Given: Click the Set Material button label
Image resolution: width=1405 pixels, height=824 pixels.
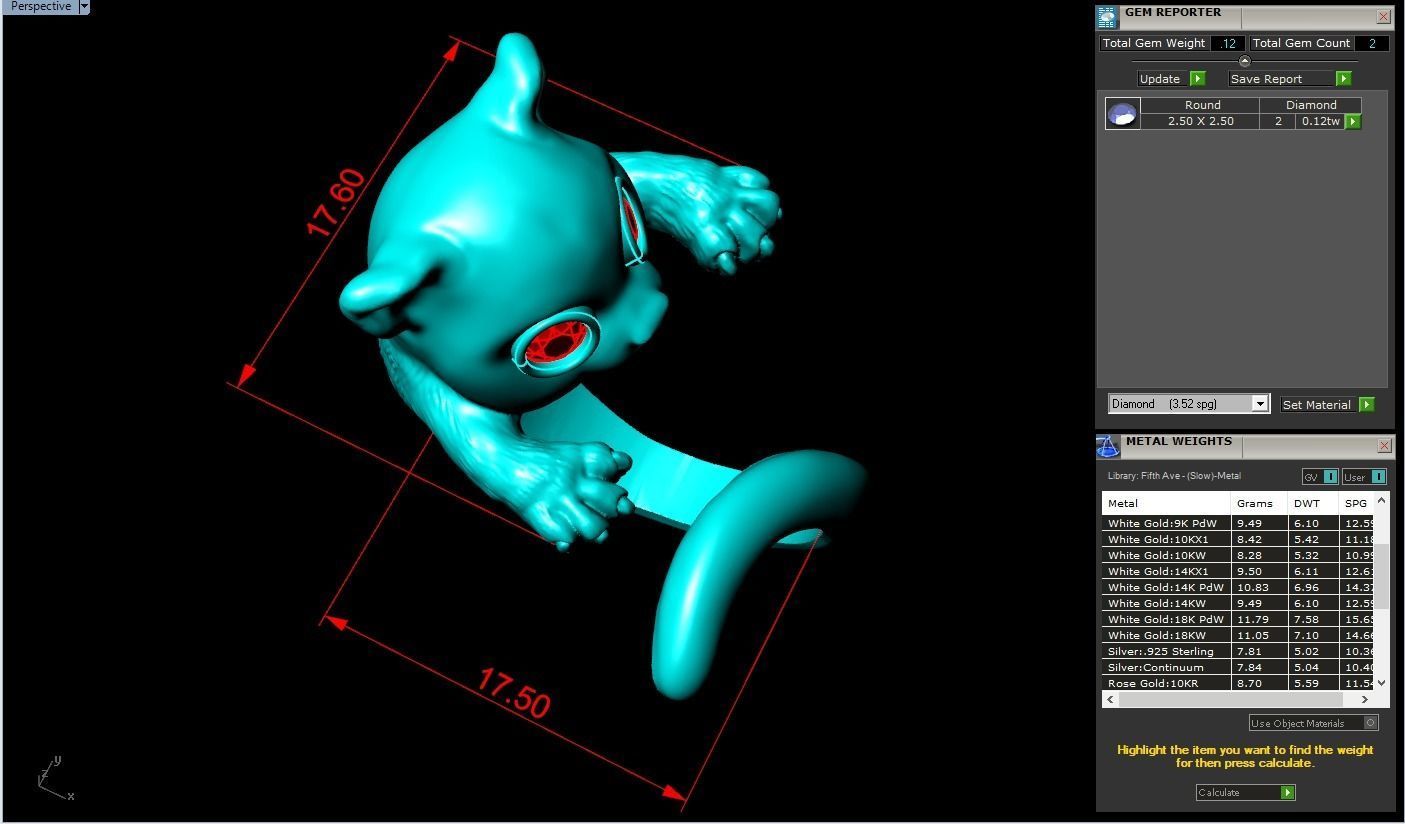Looking at the screenshot, I should (1316, 405).
